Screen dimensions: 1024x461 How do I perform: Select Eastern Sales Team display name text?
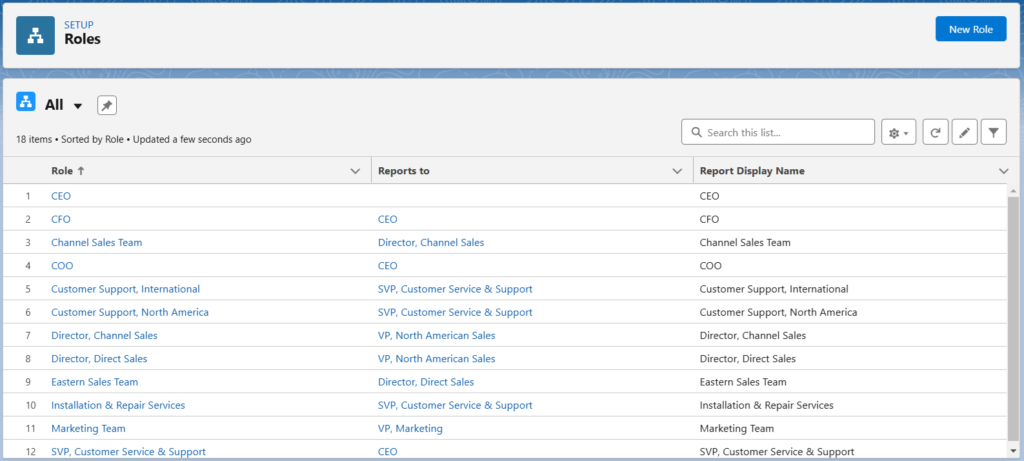pyautogui.click(x=743, y=382)
